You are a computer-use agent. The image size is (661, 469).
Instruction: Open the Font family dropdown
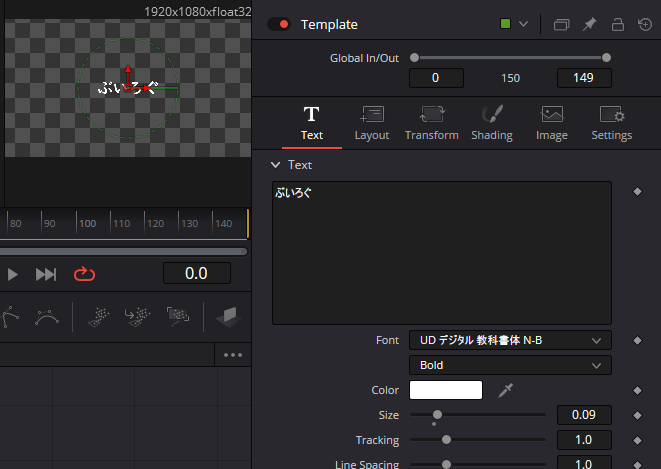pos(510,340)
